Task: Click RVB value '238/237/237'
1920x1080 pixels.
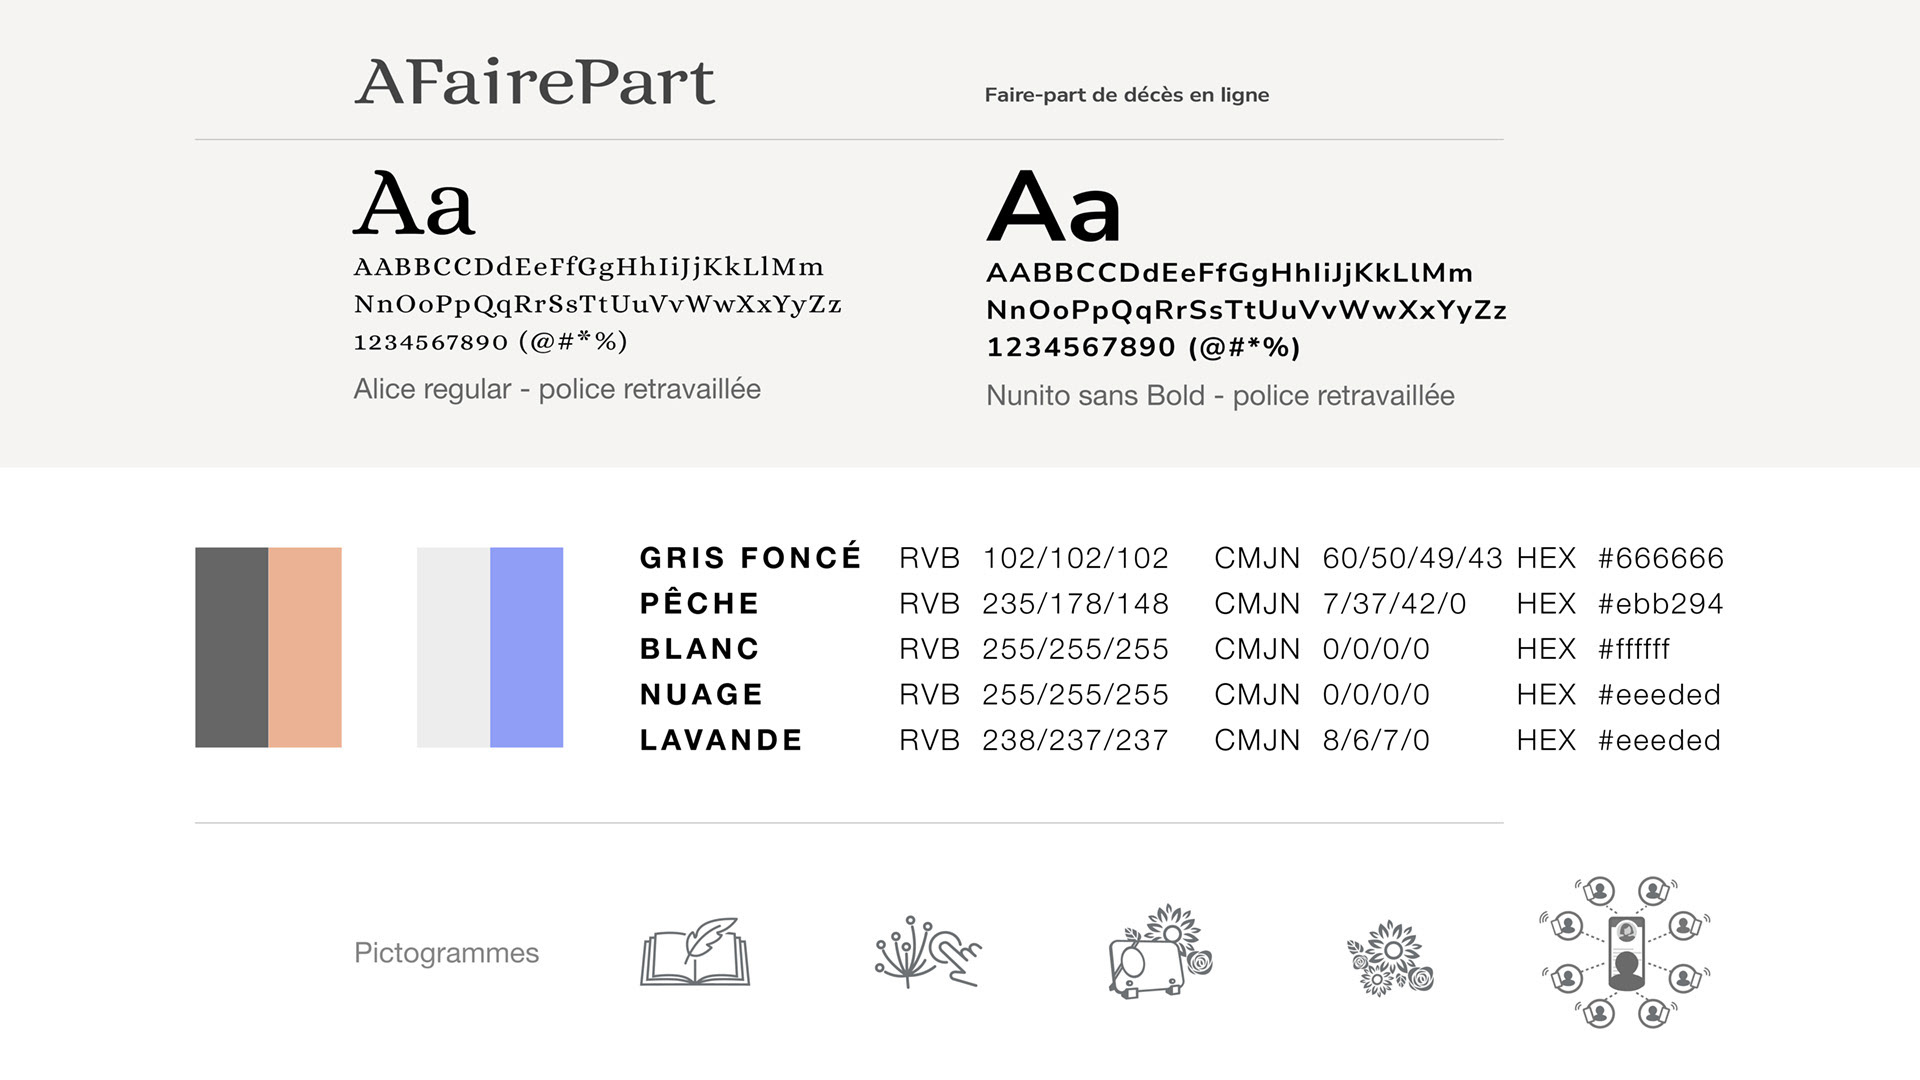Action: coord(1076,740)
